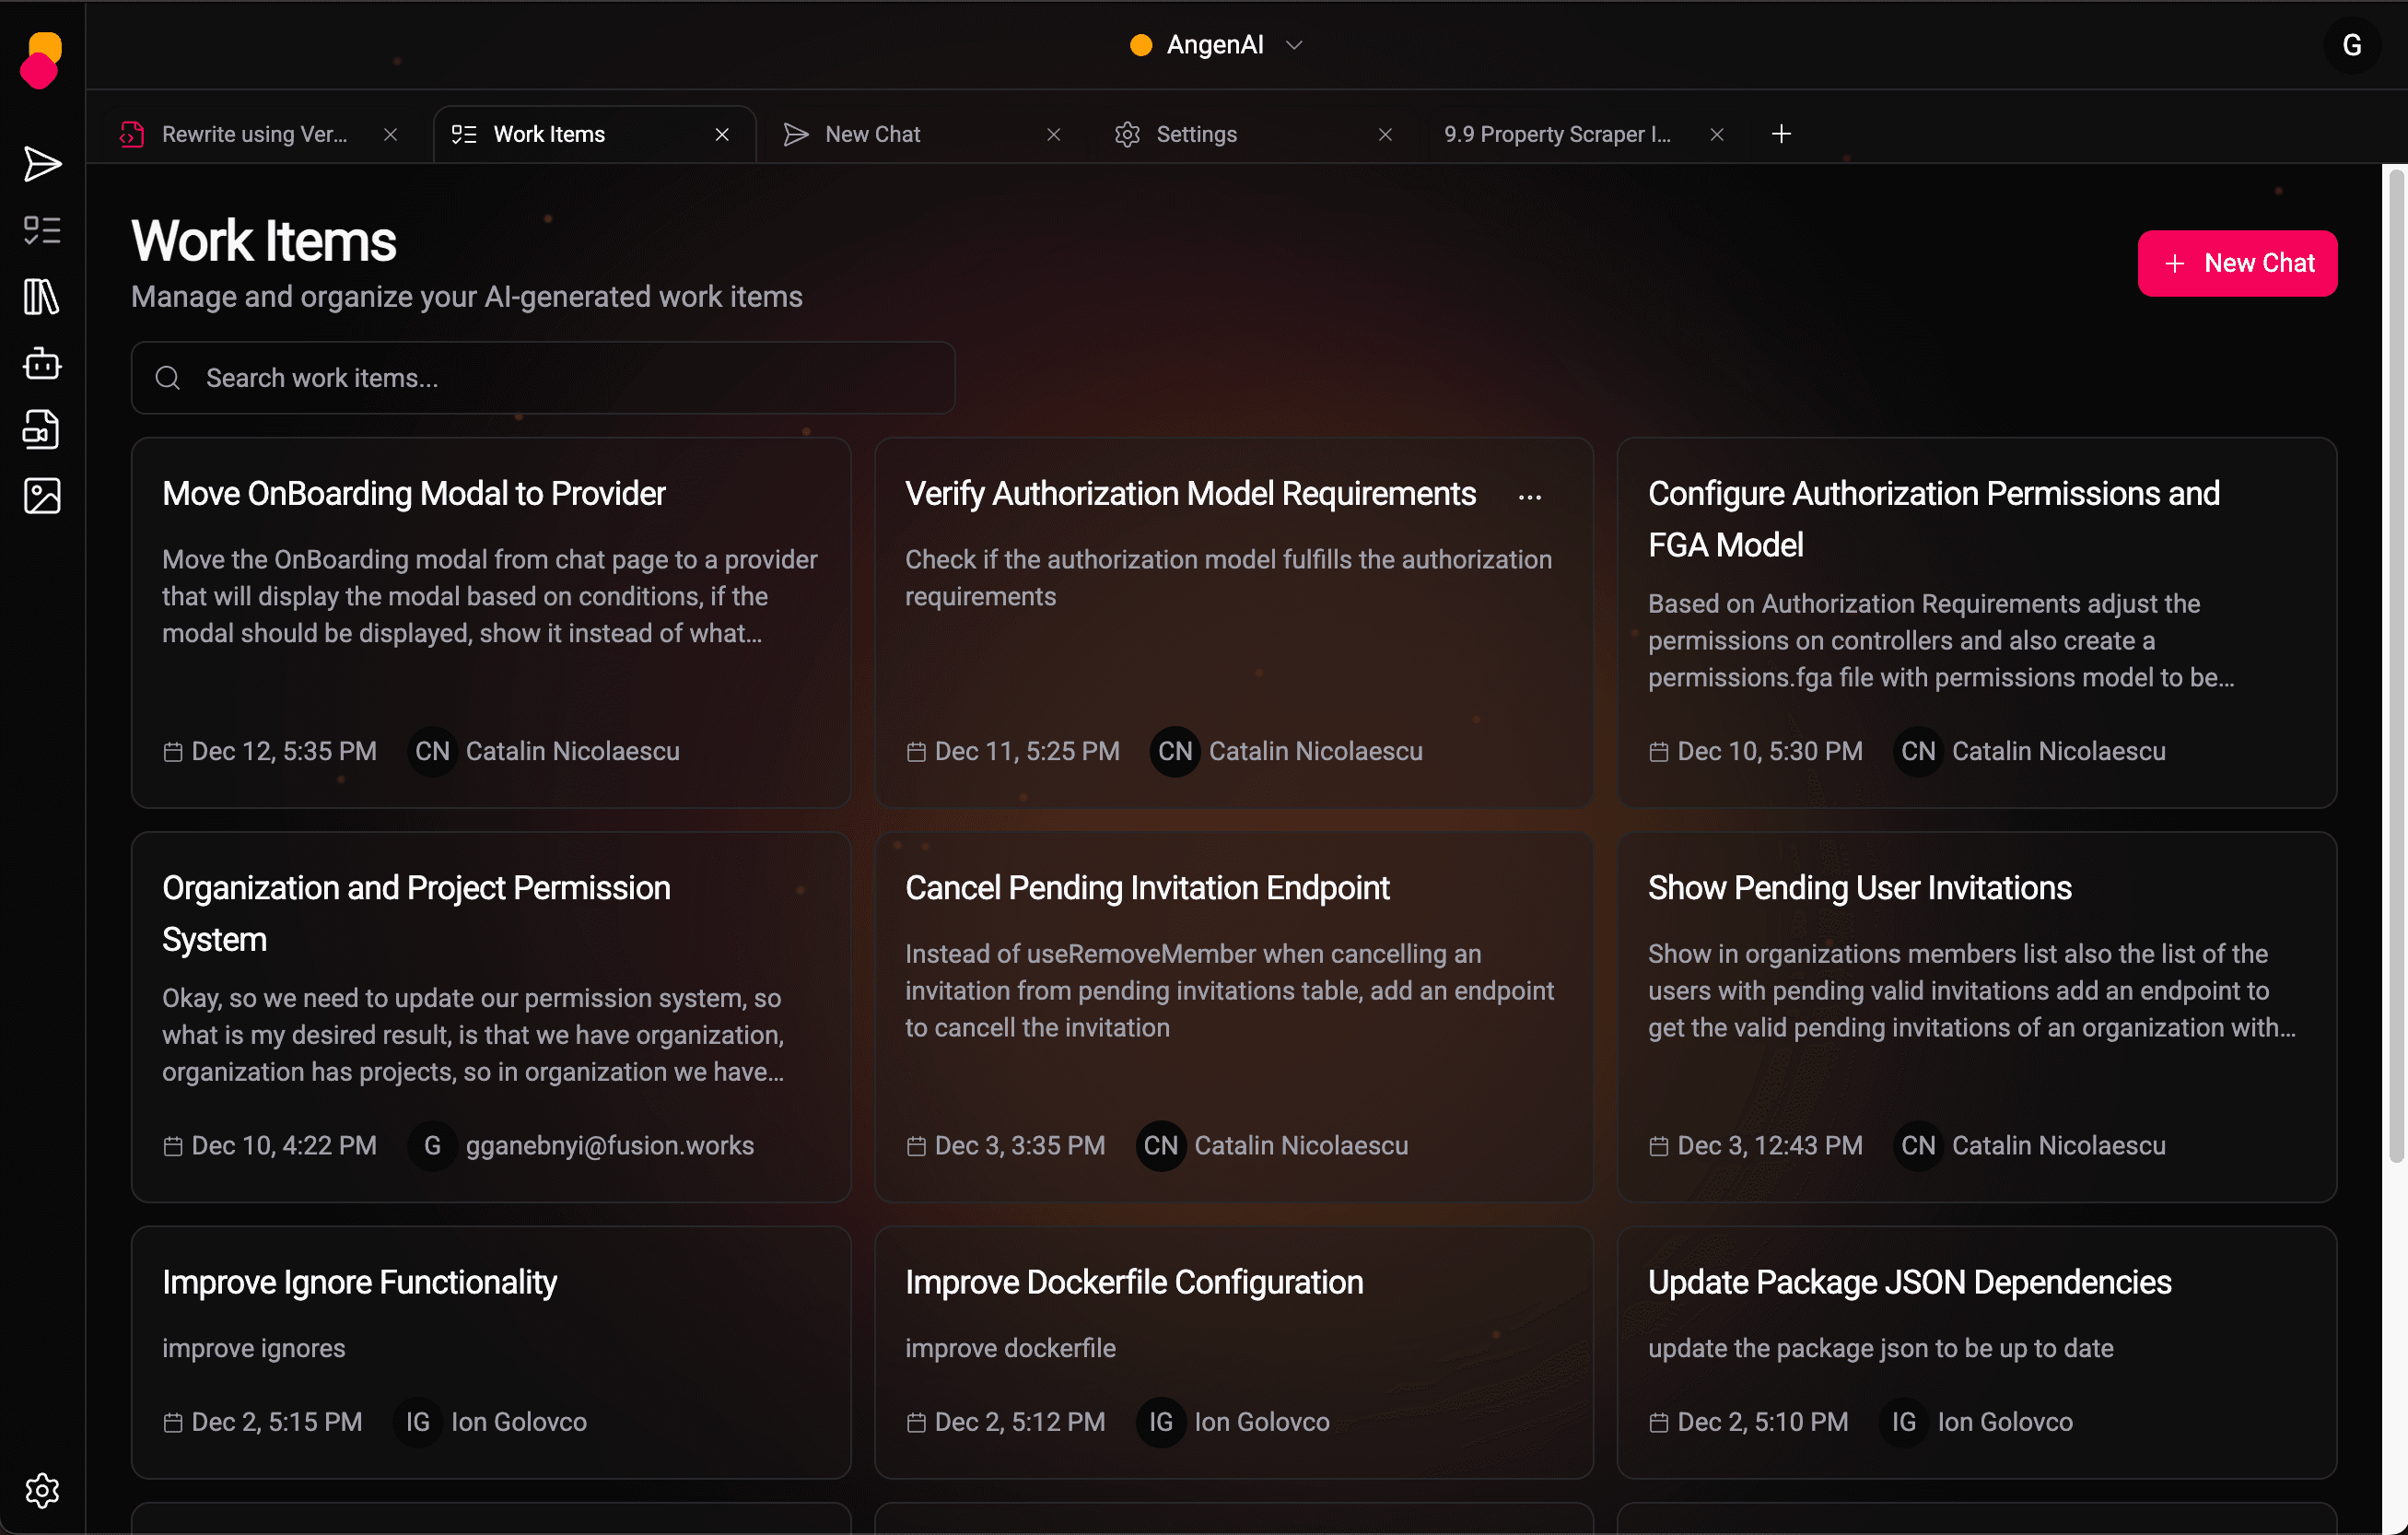Click the pink New Chat button
Image resolution: width=2408 pixels, height=1535 pixels.
click(2237, 263)
